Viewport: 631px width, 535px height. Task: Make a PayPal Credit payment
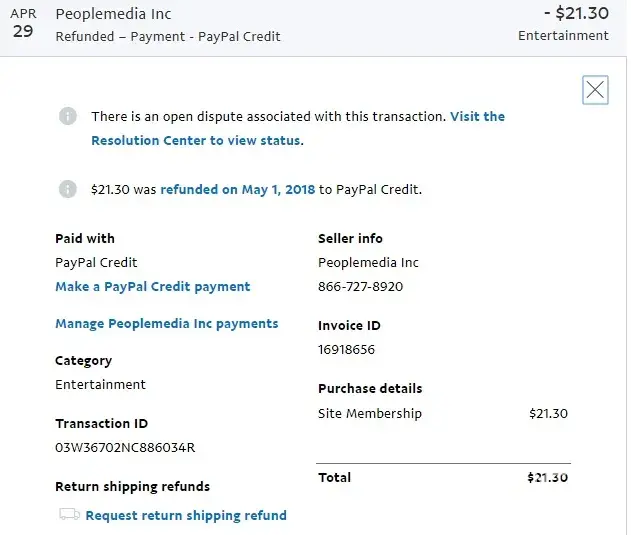pyautogui.click(x=152, y=286)
